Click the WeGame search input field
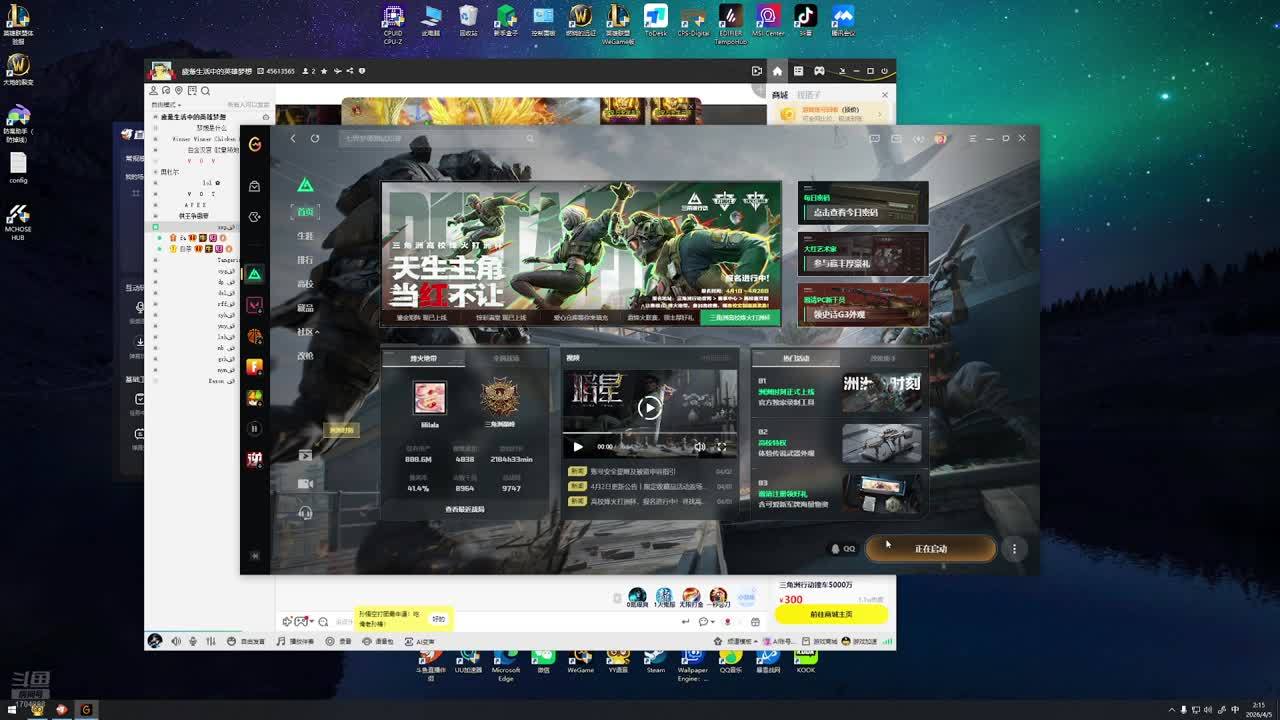The width and height of the screenshot is (1280, 720). tap(400, 139)
